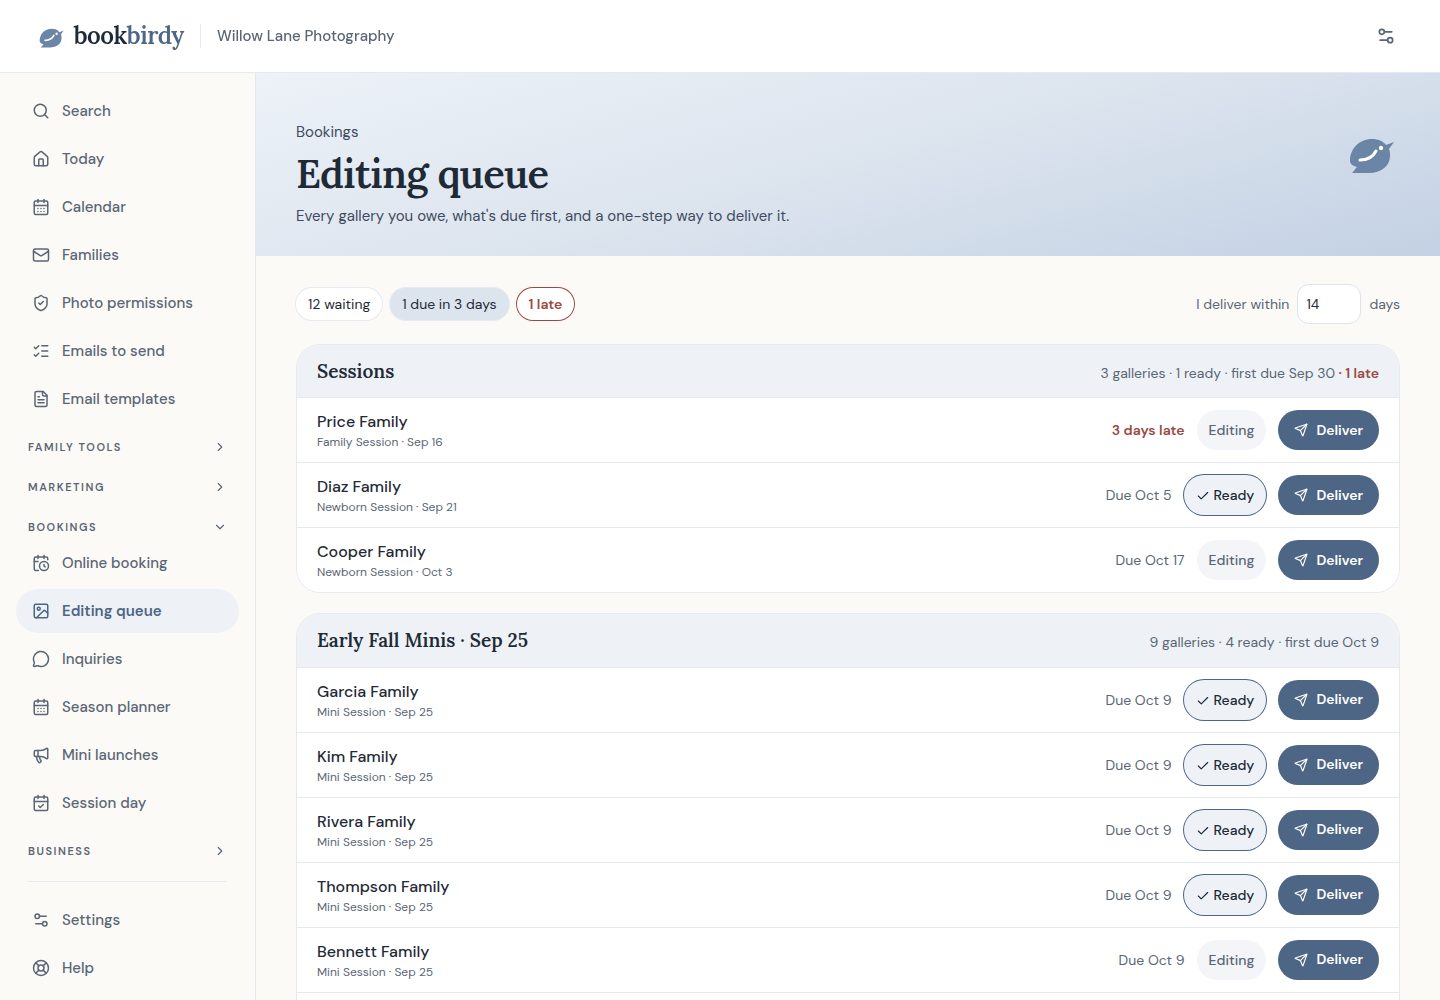This screenshot has width=1440, height=1000.
Task: Open the Families page
Action: click(127, 255)
